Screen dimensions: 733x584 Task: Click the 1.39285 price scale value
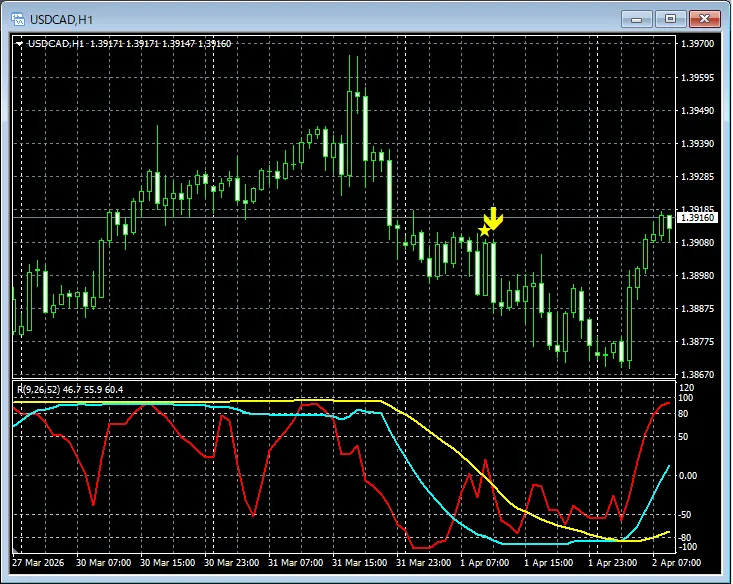tap(697, 177)
